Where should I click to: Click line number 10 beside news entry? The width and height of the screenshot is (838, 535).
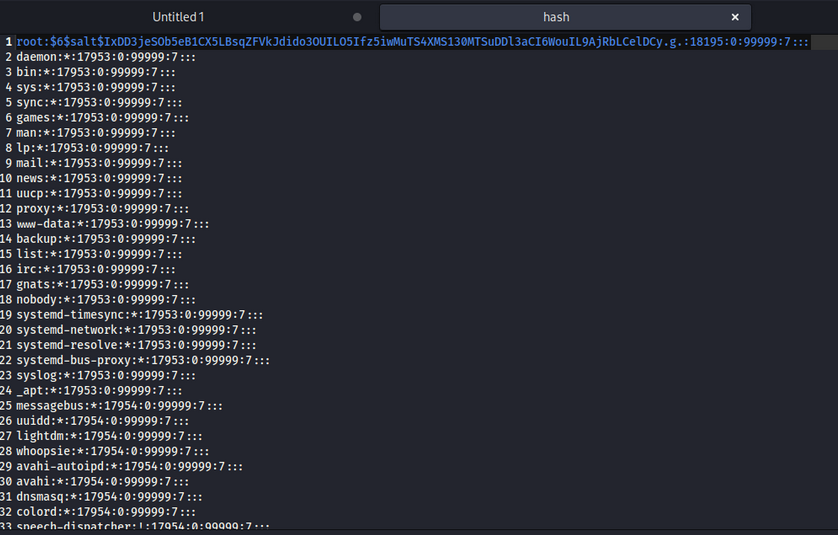[7, 178]
